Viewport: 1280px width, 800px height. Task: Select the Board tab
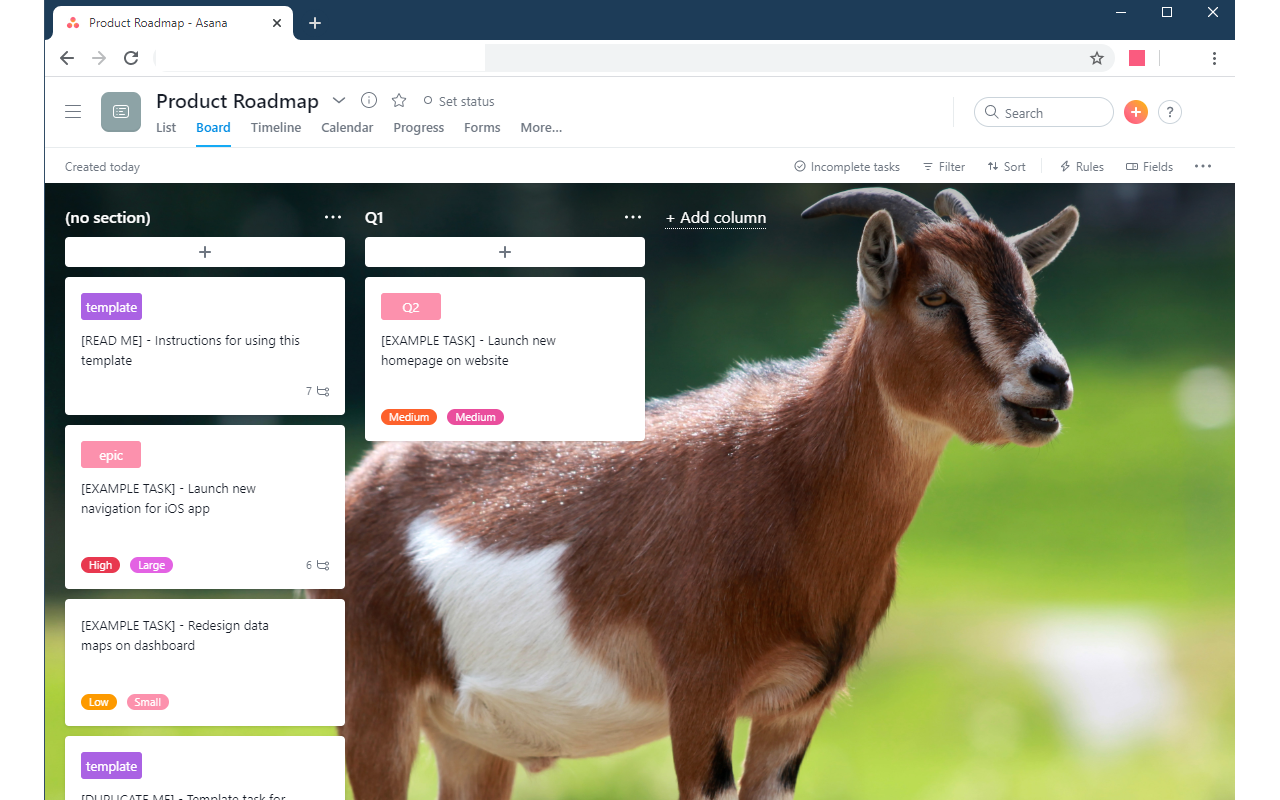pyautogui.click(x=213, y=128)
